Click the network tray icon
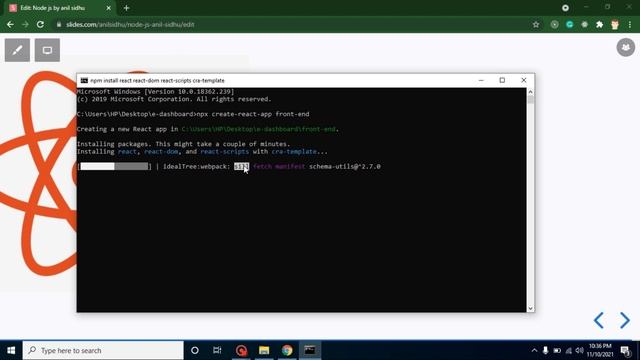 569,350
